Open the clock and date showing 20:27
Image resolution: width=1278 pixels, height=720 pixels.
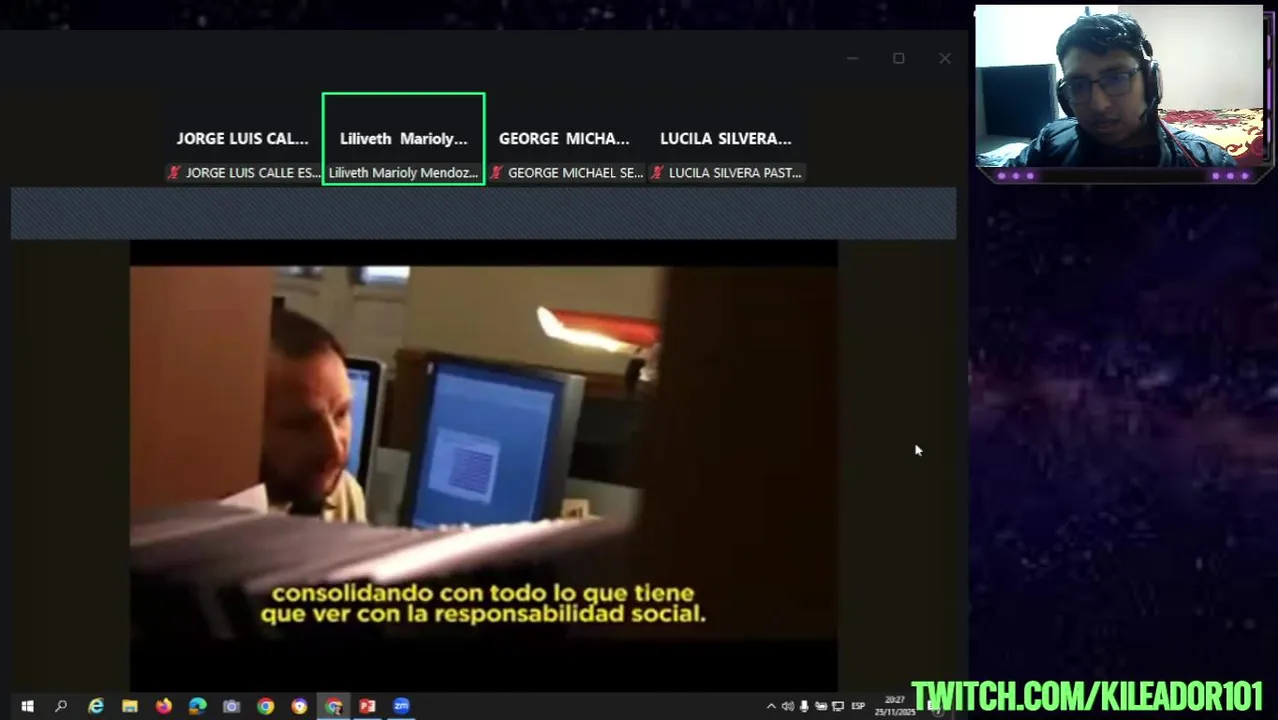[x=895, y=706]
